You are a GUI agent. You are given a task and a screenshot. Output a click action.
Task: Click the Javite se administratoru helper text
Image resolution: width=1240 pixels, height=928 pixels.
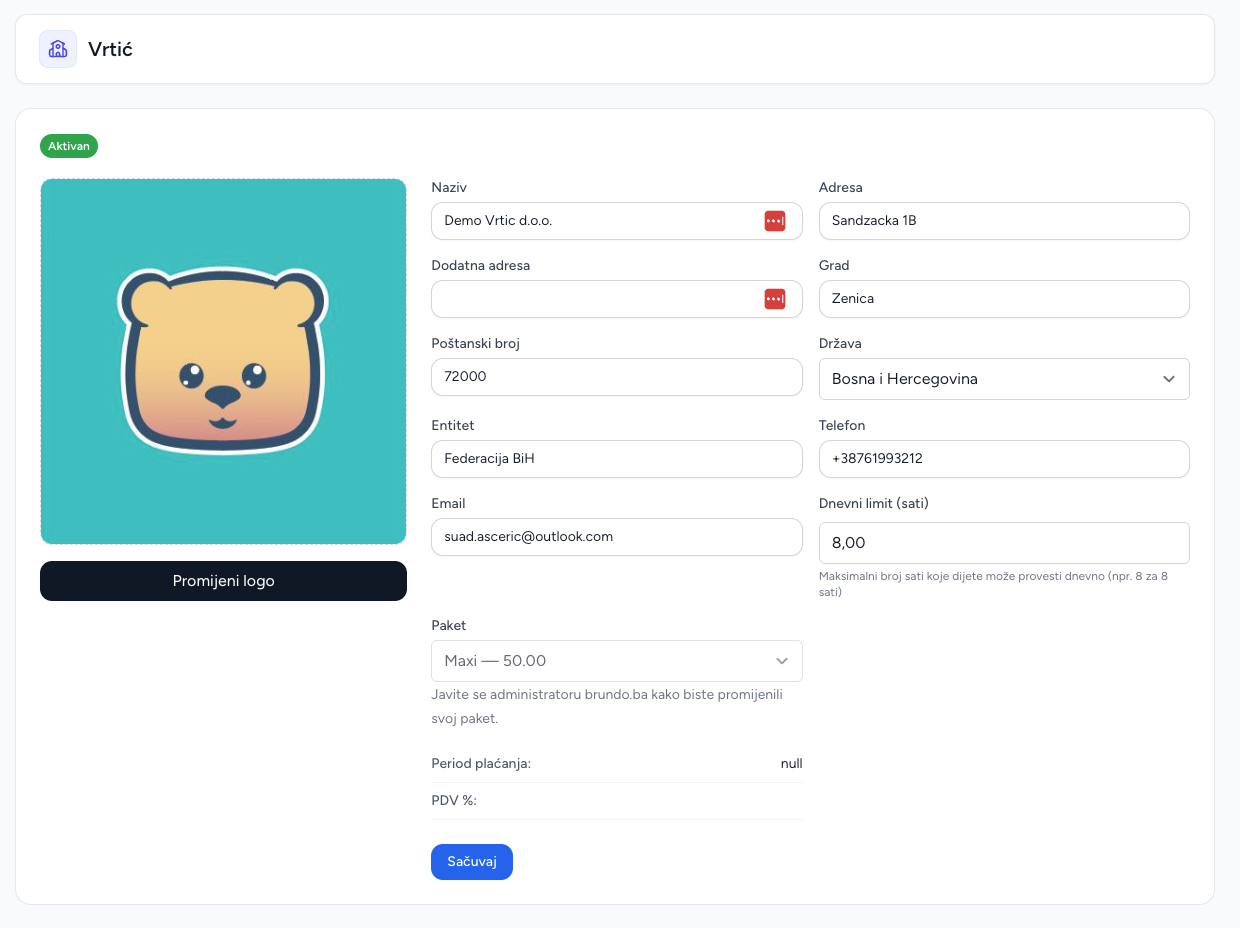click(x=607, y=706)
